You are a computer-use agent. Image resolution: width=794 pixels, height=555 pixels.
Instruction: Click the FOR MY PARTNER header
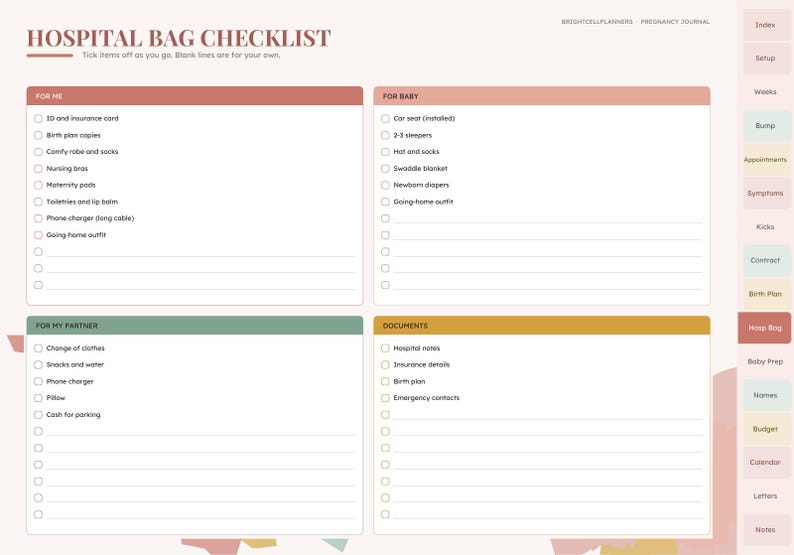195,326
